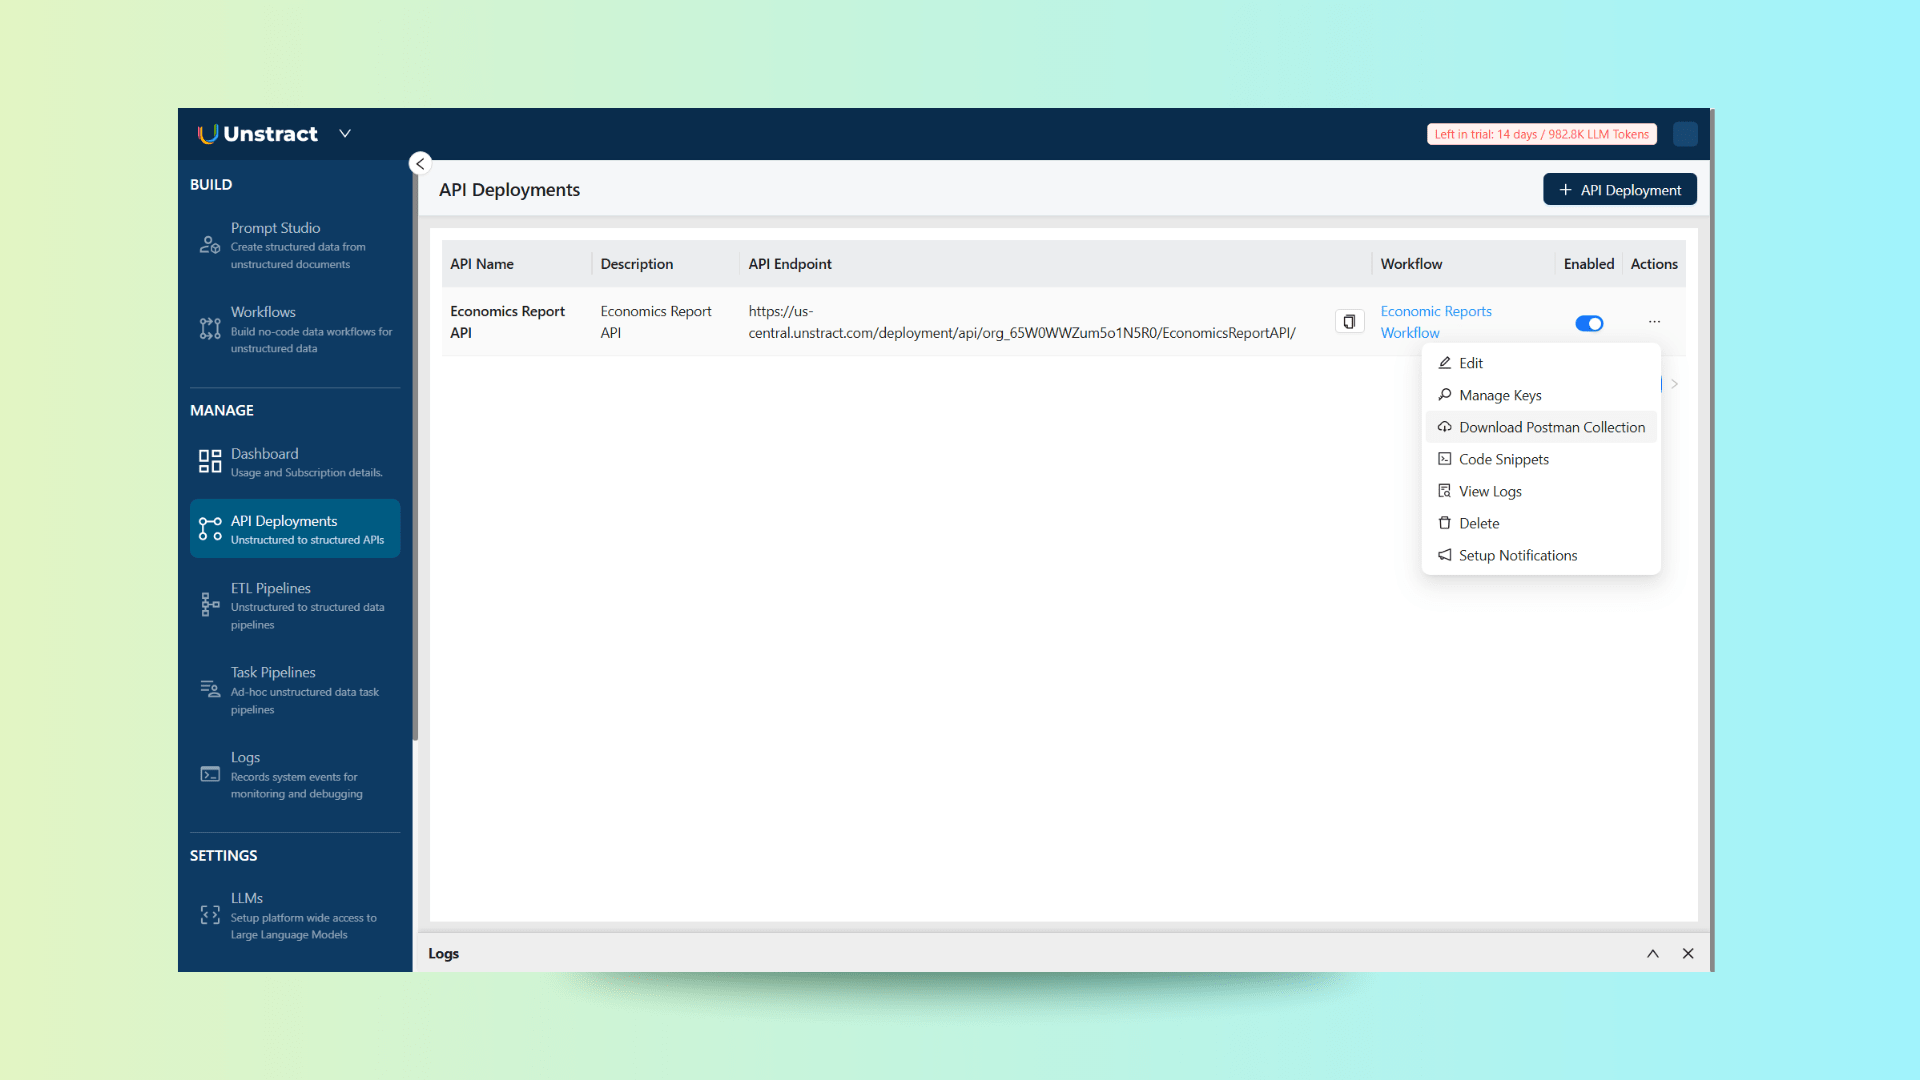
Task: Click the Workflows icon in the sidebar
Action: (x=209, y=328)
